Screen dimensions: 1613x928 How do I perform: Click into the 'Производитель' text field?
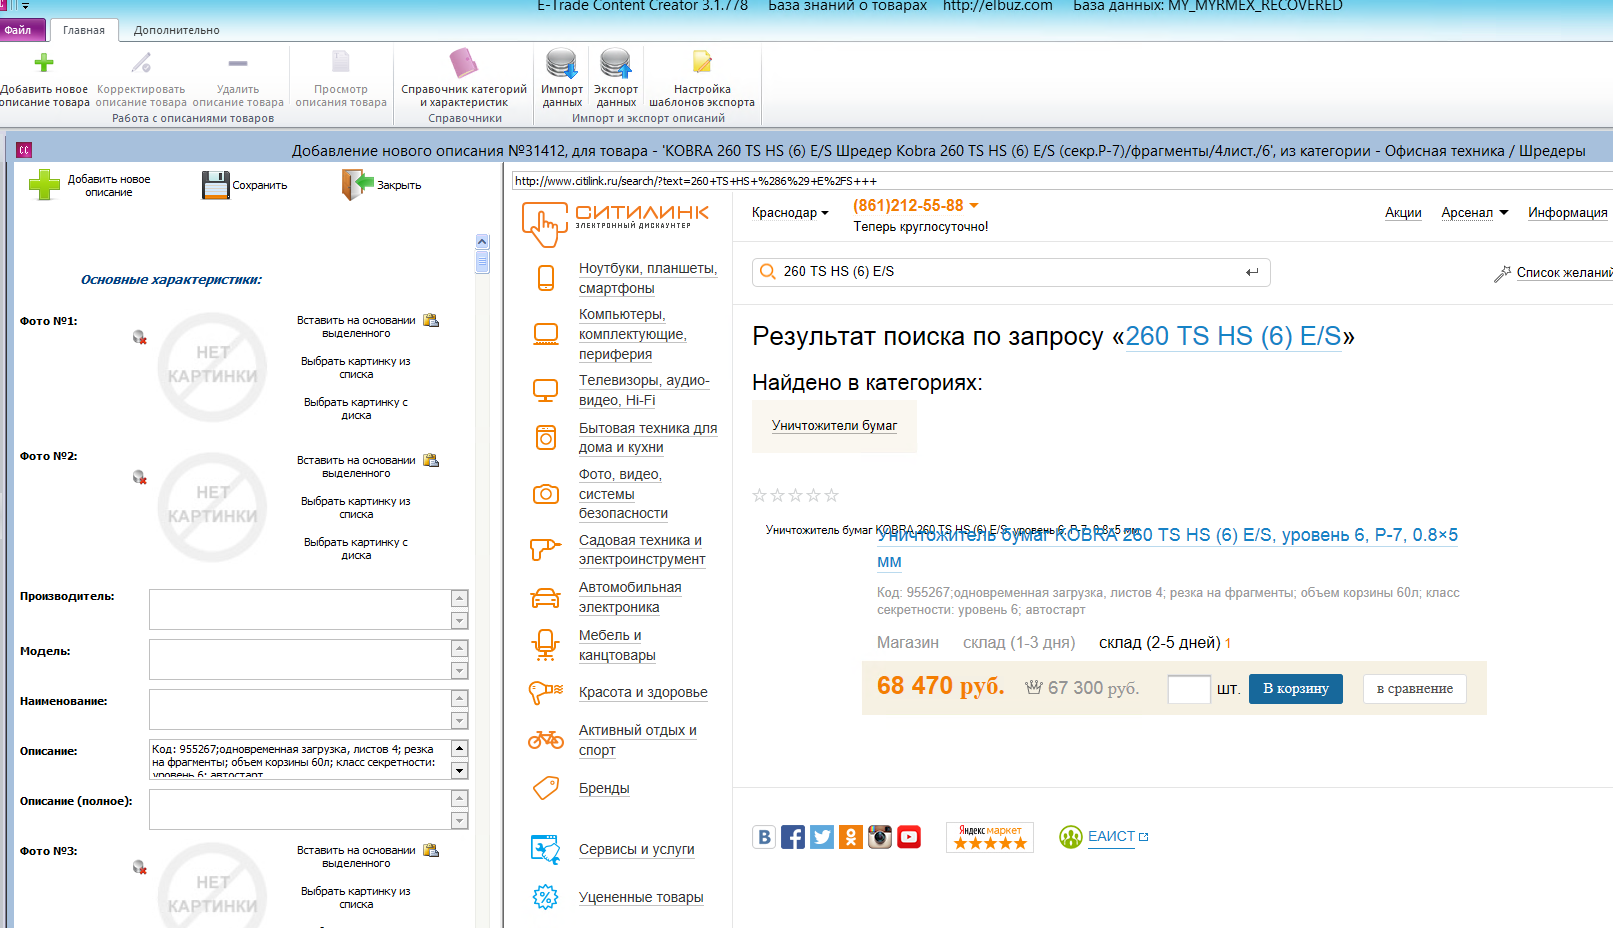(x=300, y=609)
